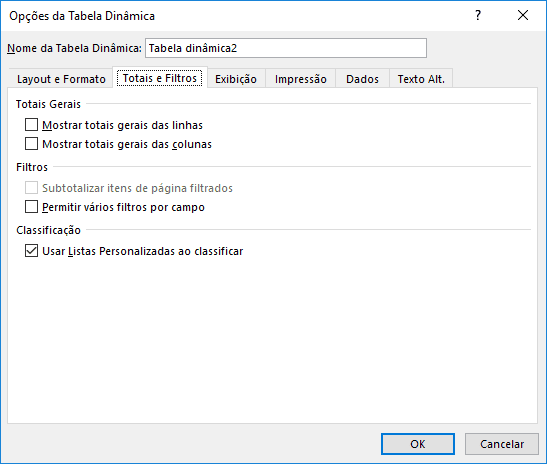547x464 pixels.
Task: Click the help question mark icon
Action: click(478, 15)
